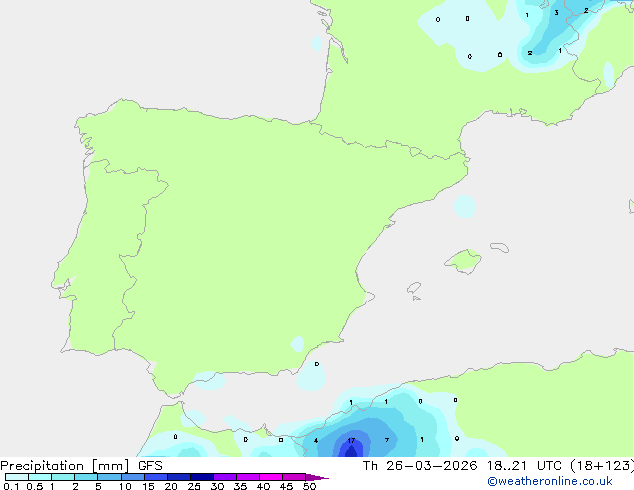Click the '40' legend scale label

click(263, 486)
